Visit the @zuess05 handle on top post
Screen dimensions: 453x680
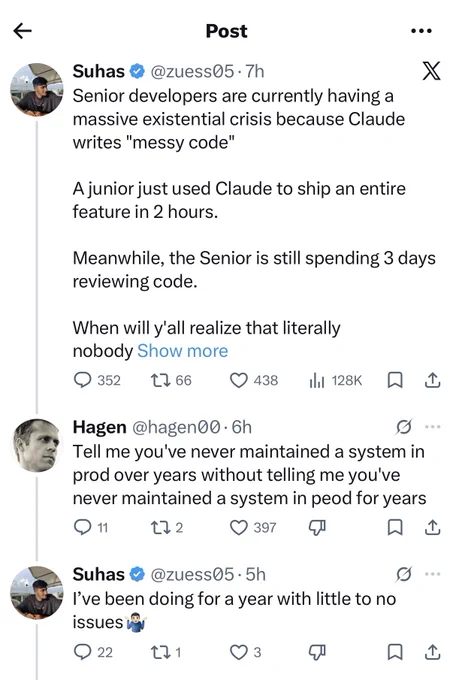coord(192,71)
